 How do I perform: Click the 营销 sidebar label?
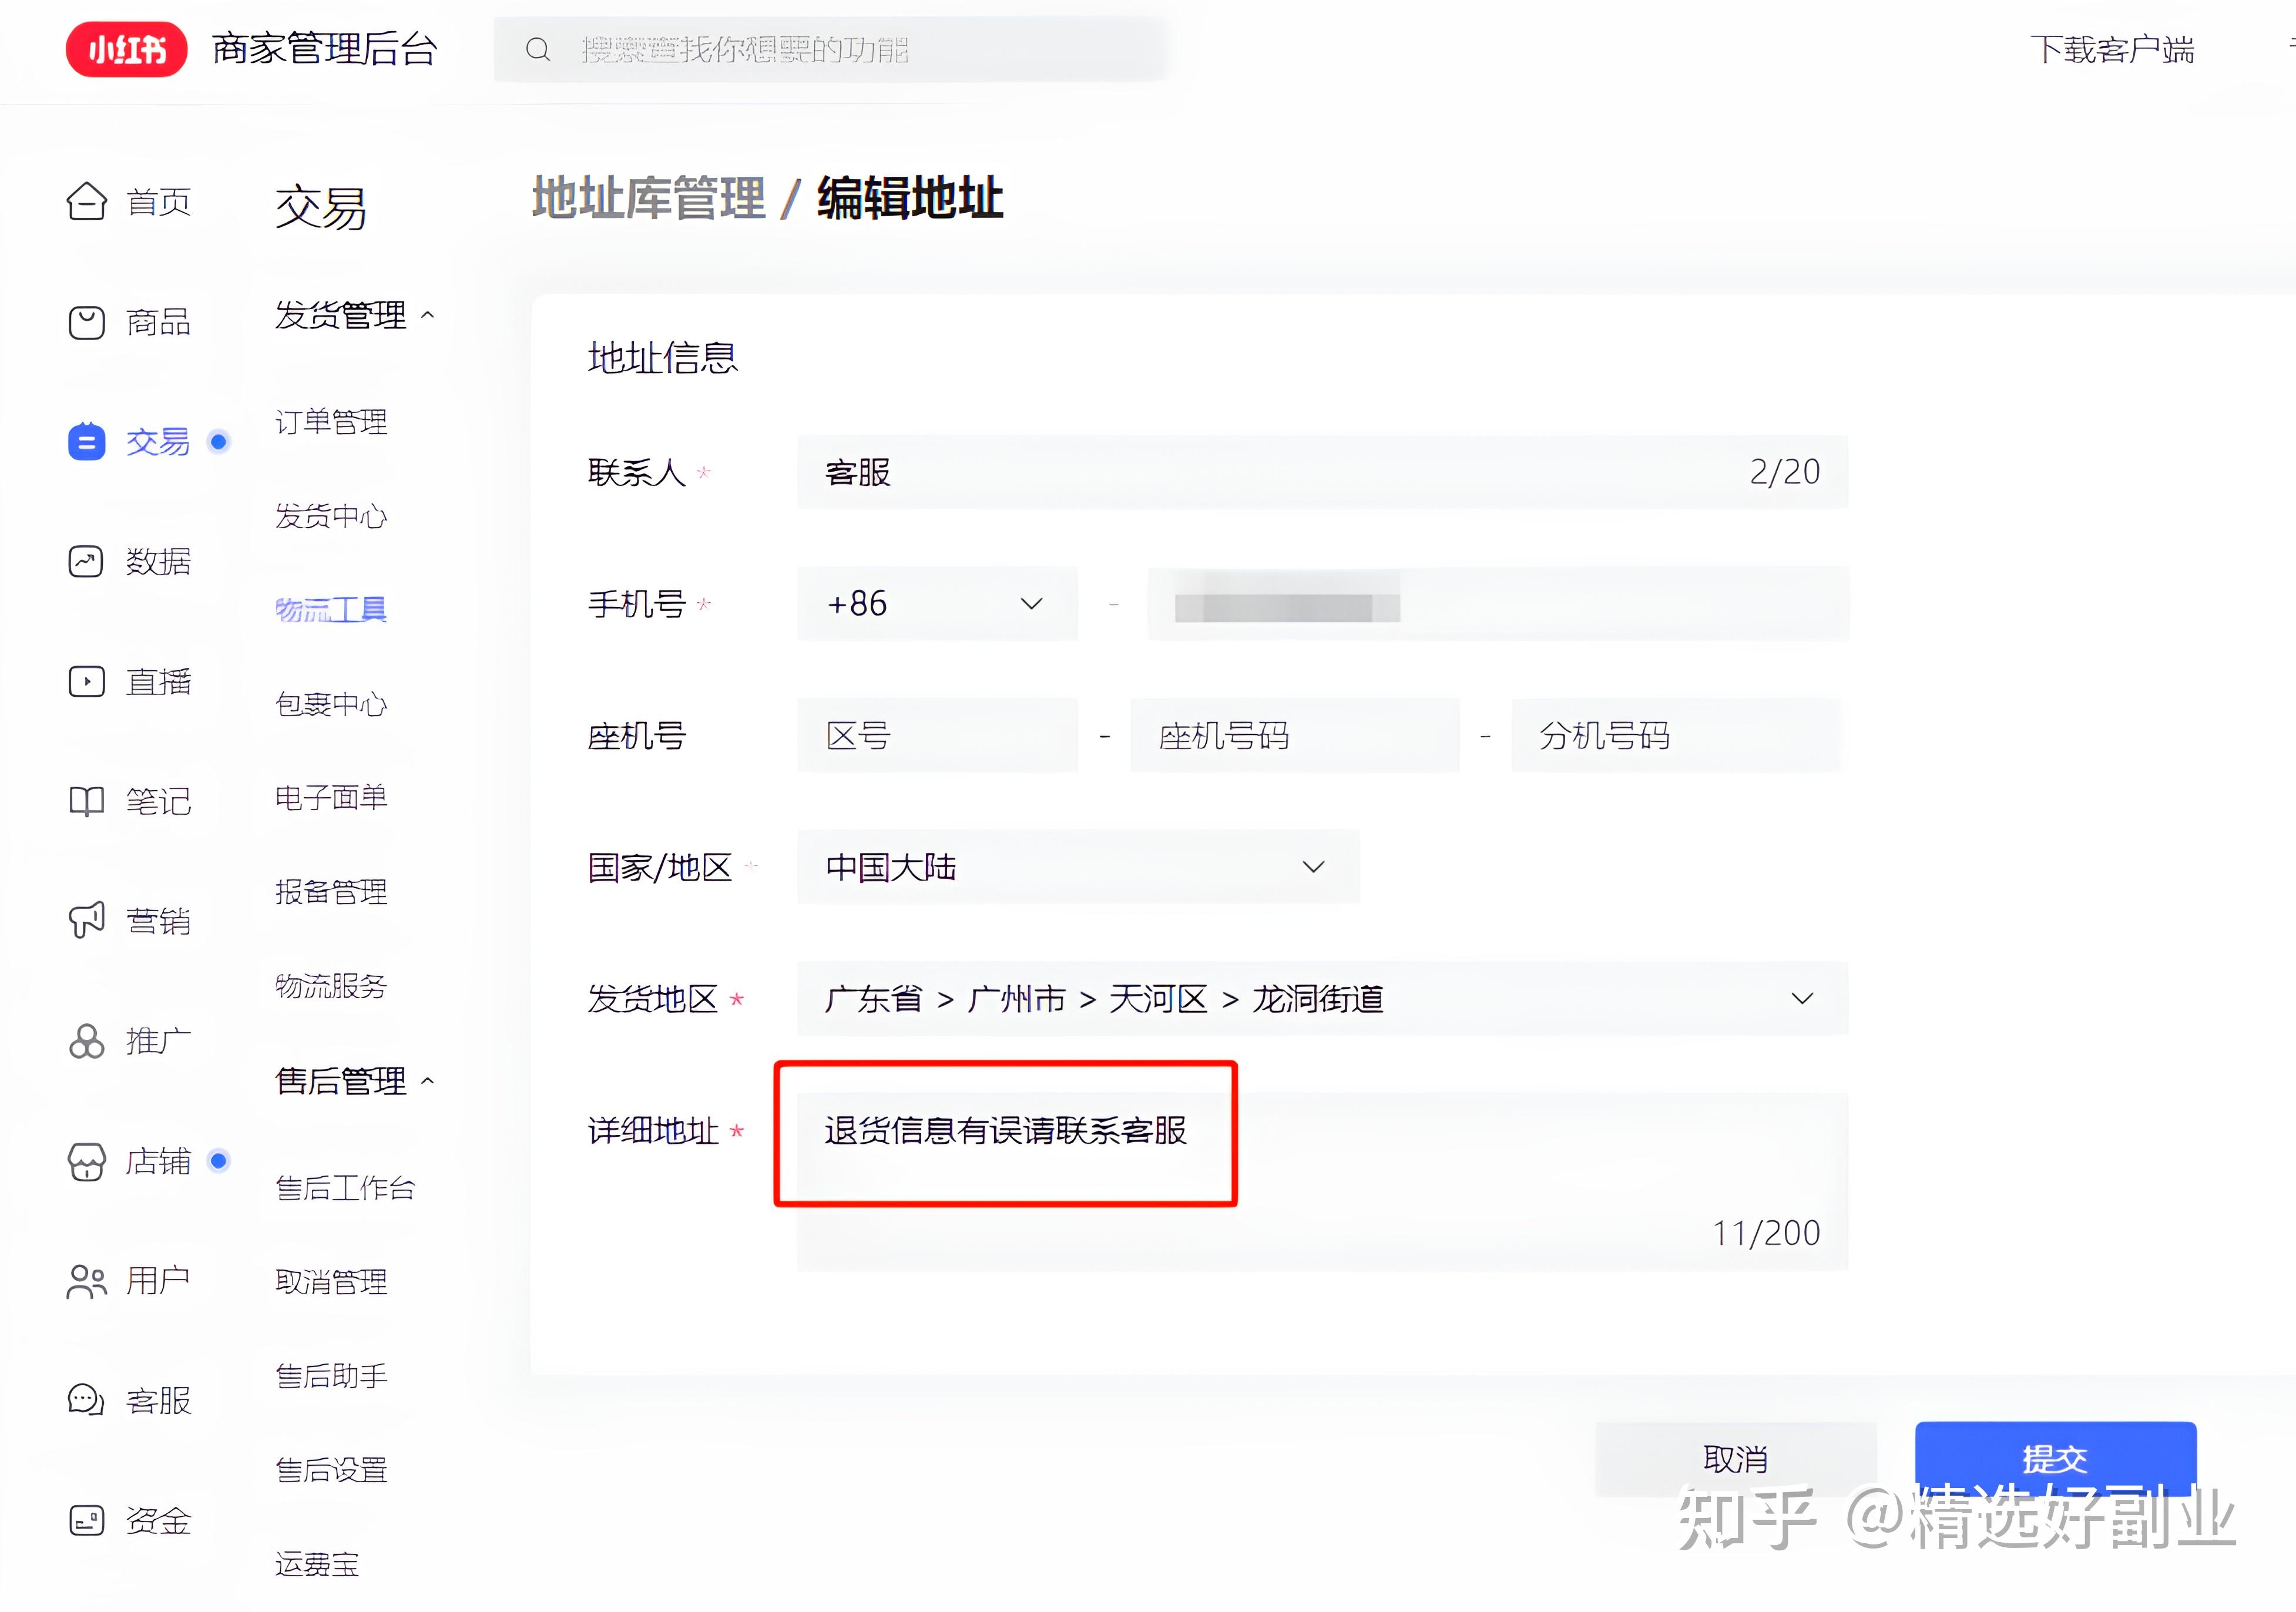[158, 921]
